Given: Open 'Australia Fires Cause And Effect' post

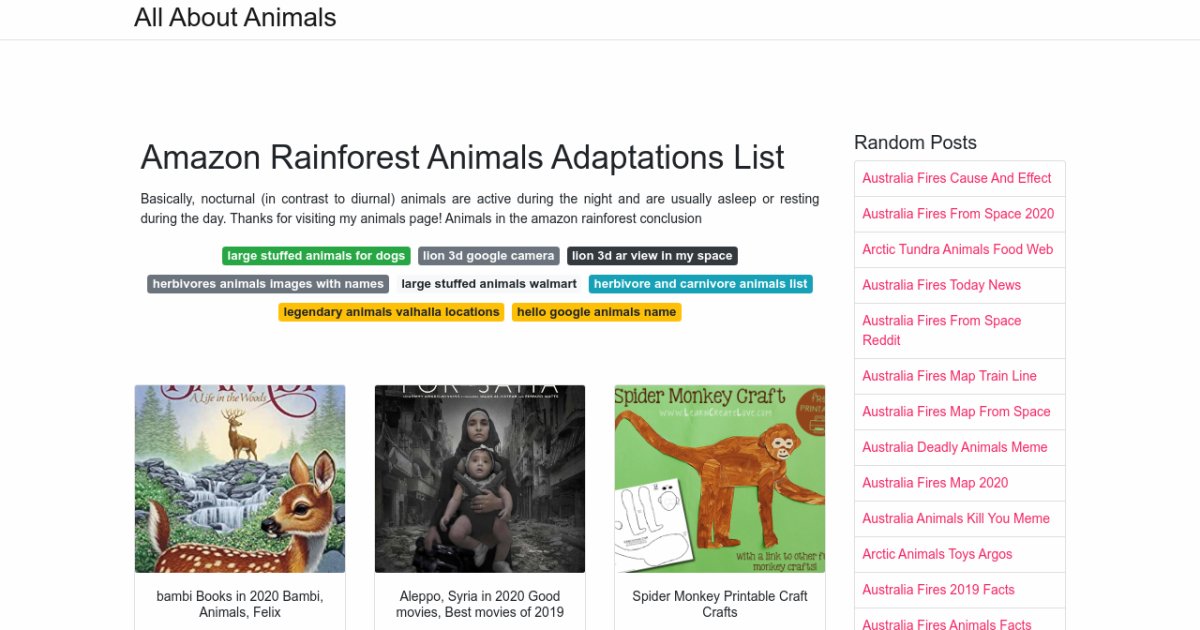Looking at the screenshot, I should click(956, 178).
